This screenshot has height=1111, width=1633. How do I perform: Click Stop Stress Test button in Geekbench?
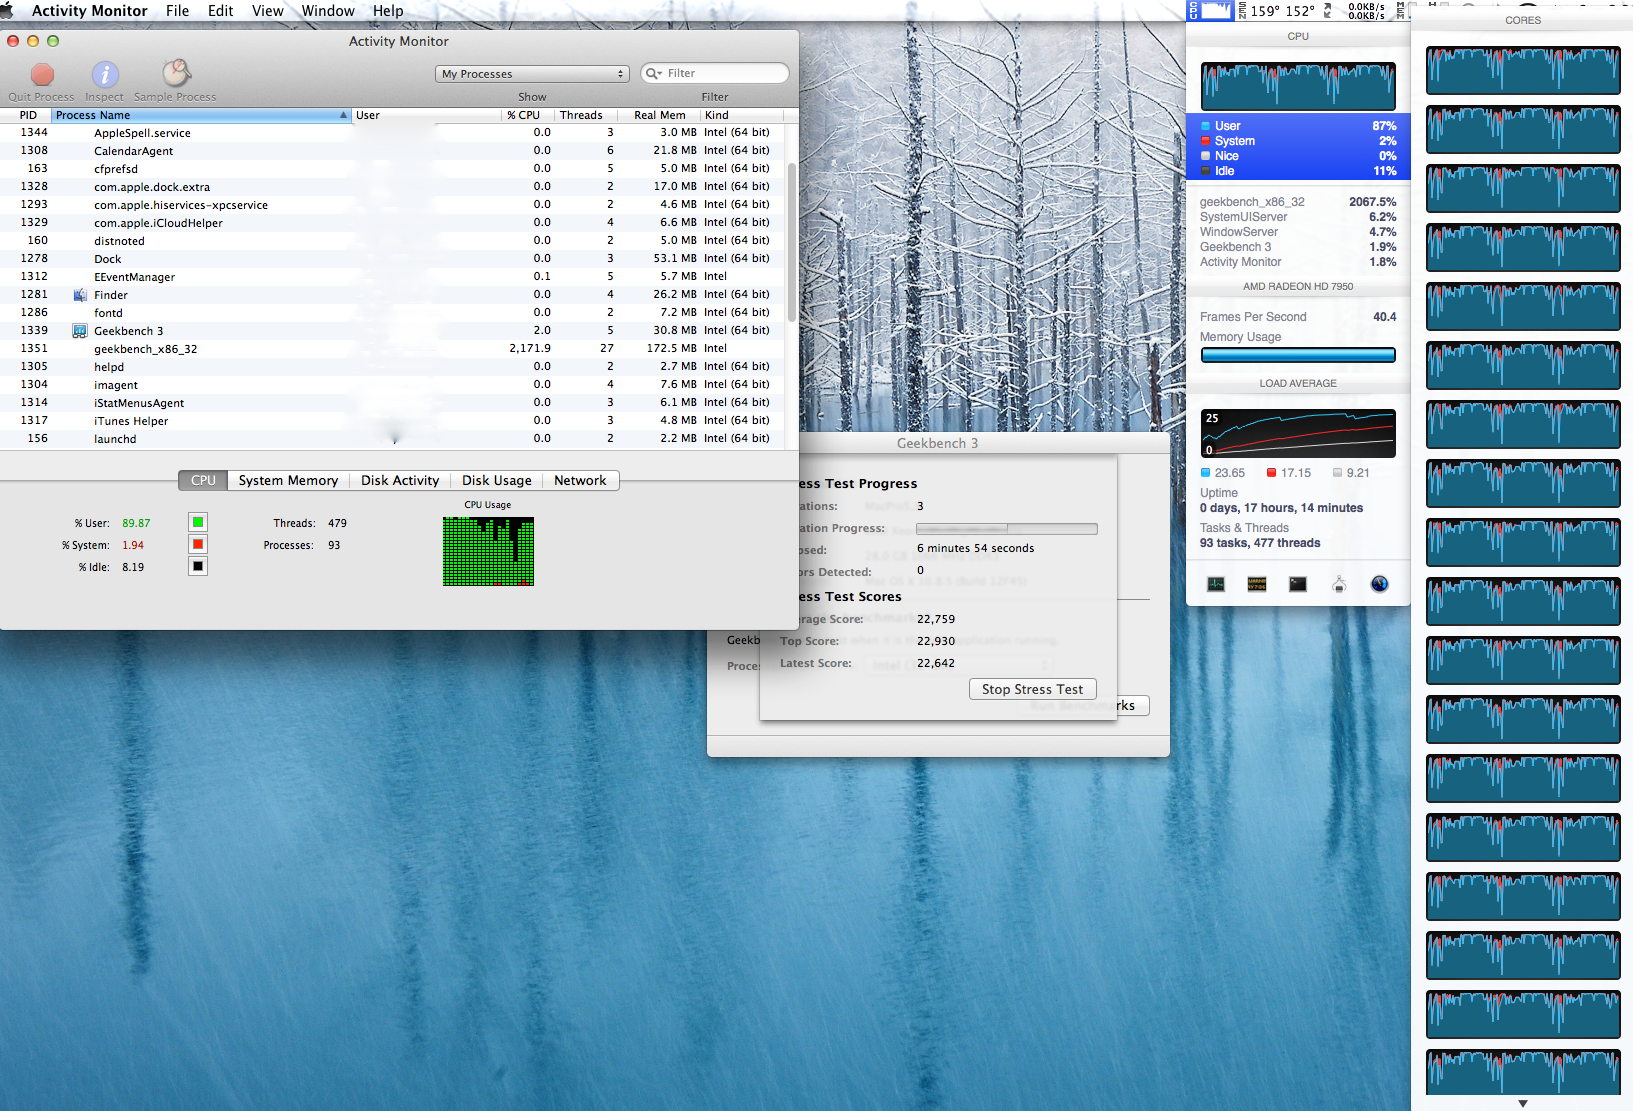[1032, 689]
